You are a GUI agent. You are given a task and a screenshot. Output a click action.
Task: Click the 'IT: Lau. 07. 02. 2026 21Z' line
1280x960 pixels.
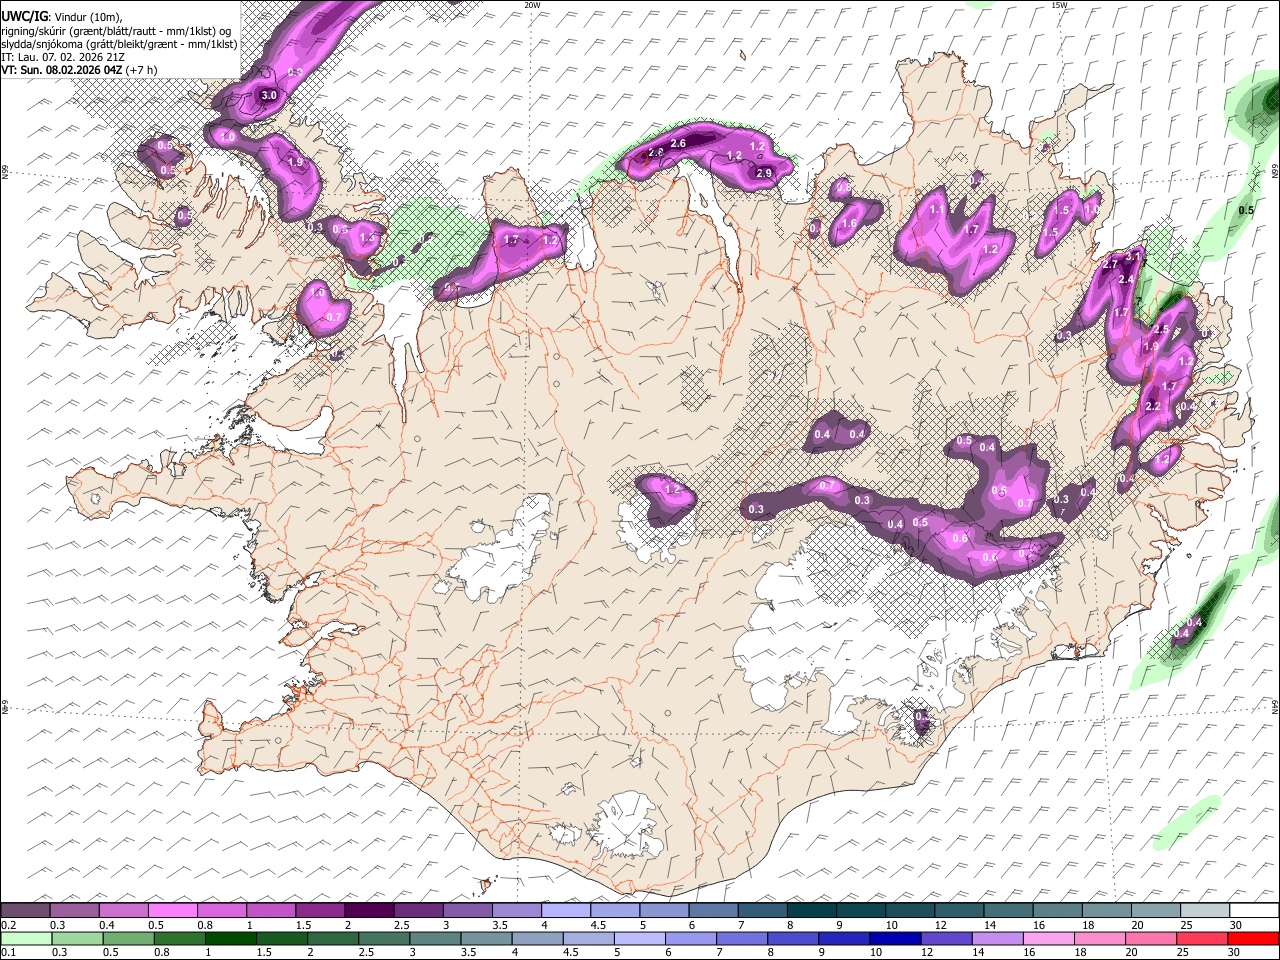pos(62,57)
